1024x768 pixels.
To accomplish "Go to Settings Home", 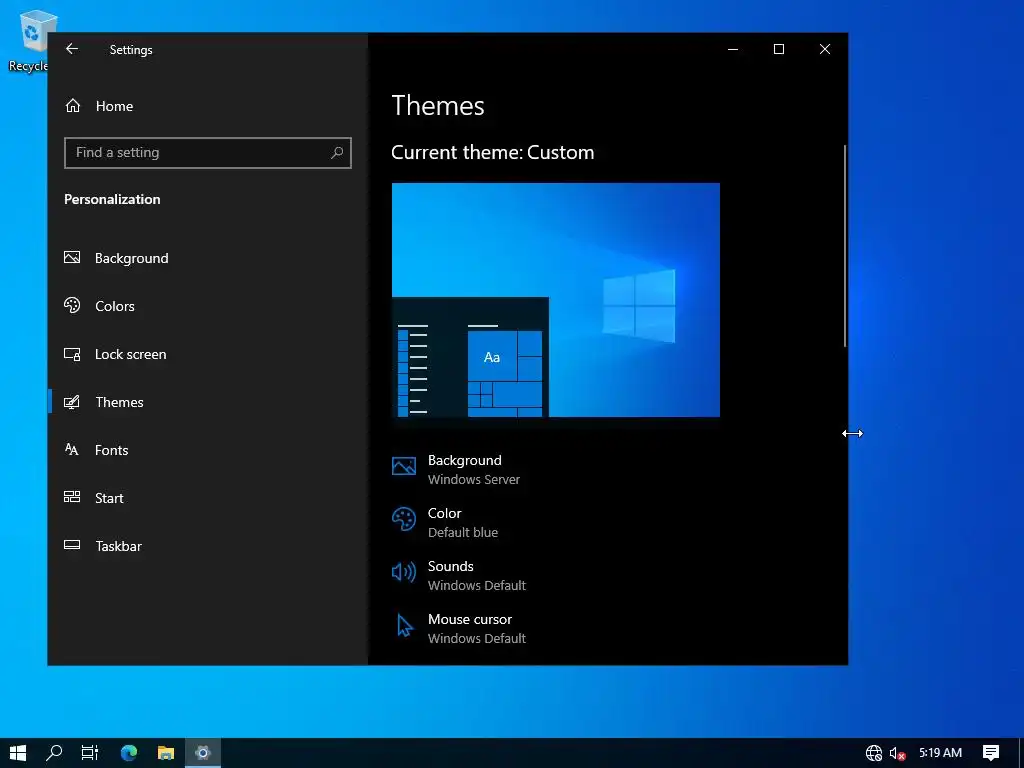I will click(x=208, y=106).
